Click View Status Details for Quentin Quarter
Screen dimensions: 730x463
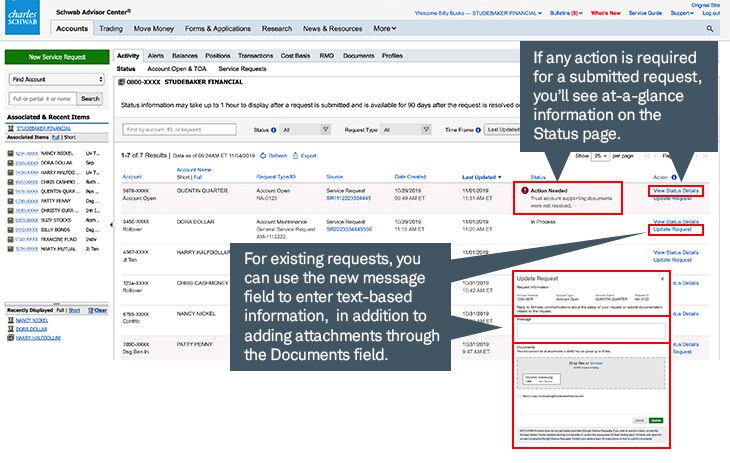[x=676, y=191]
